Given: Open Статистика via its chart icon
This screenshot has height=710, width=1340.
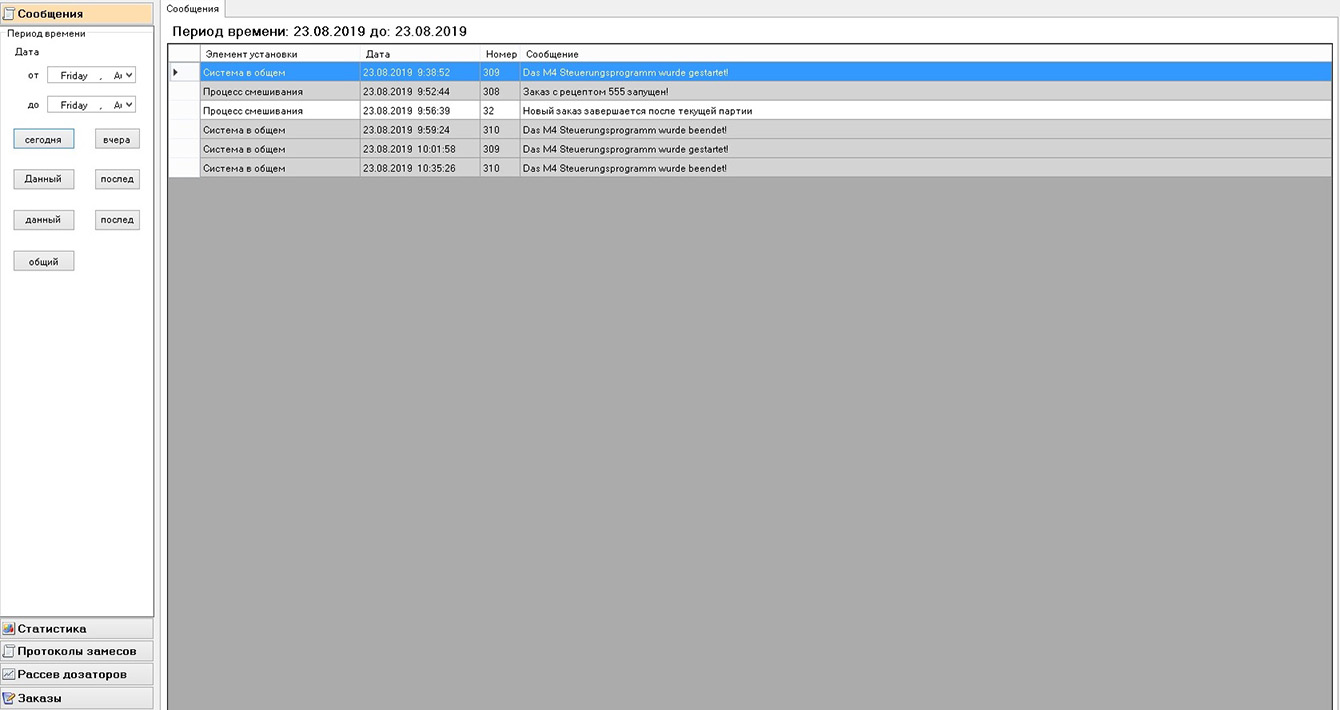Looking at the screenshot, I should tap(9, 629).
